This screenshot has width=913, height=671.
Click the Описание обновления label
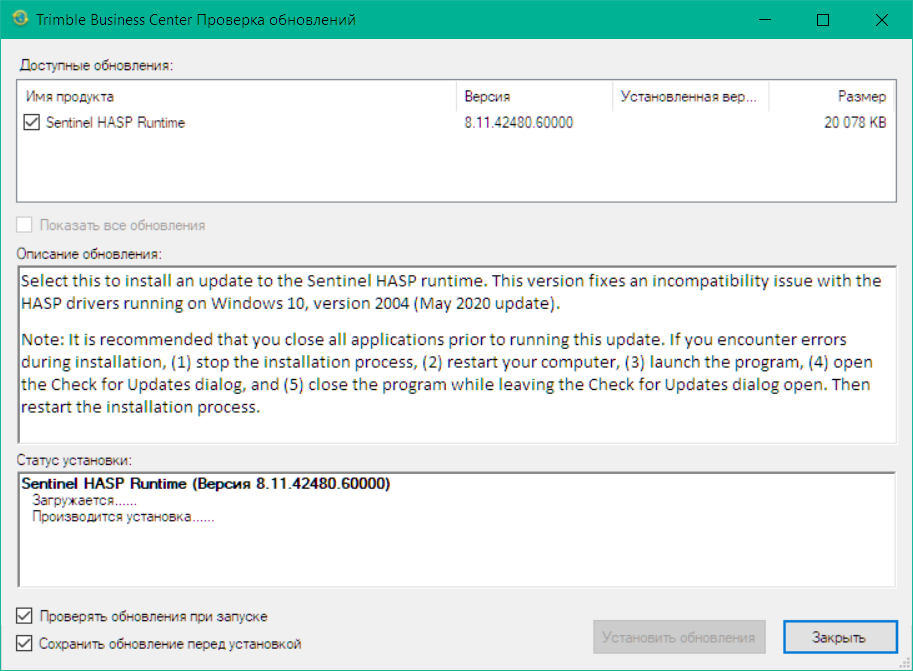point(89,254)
